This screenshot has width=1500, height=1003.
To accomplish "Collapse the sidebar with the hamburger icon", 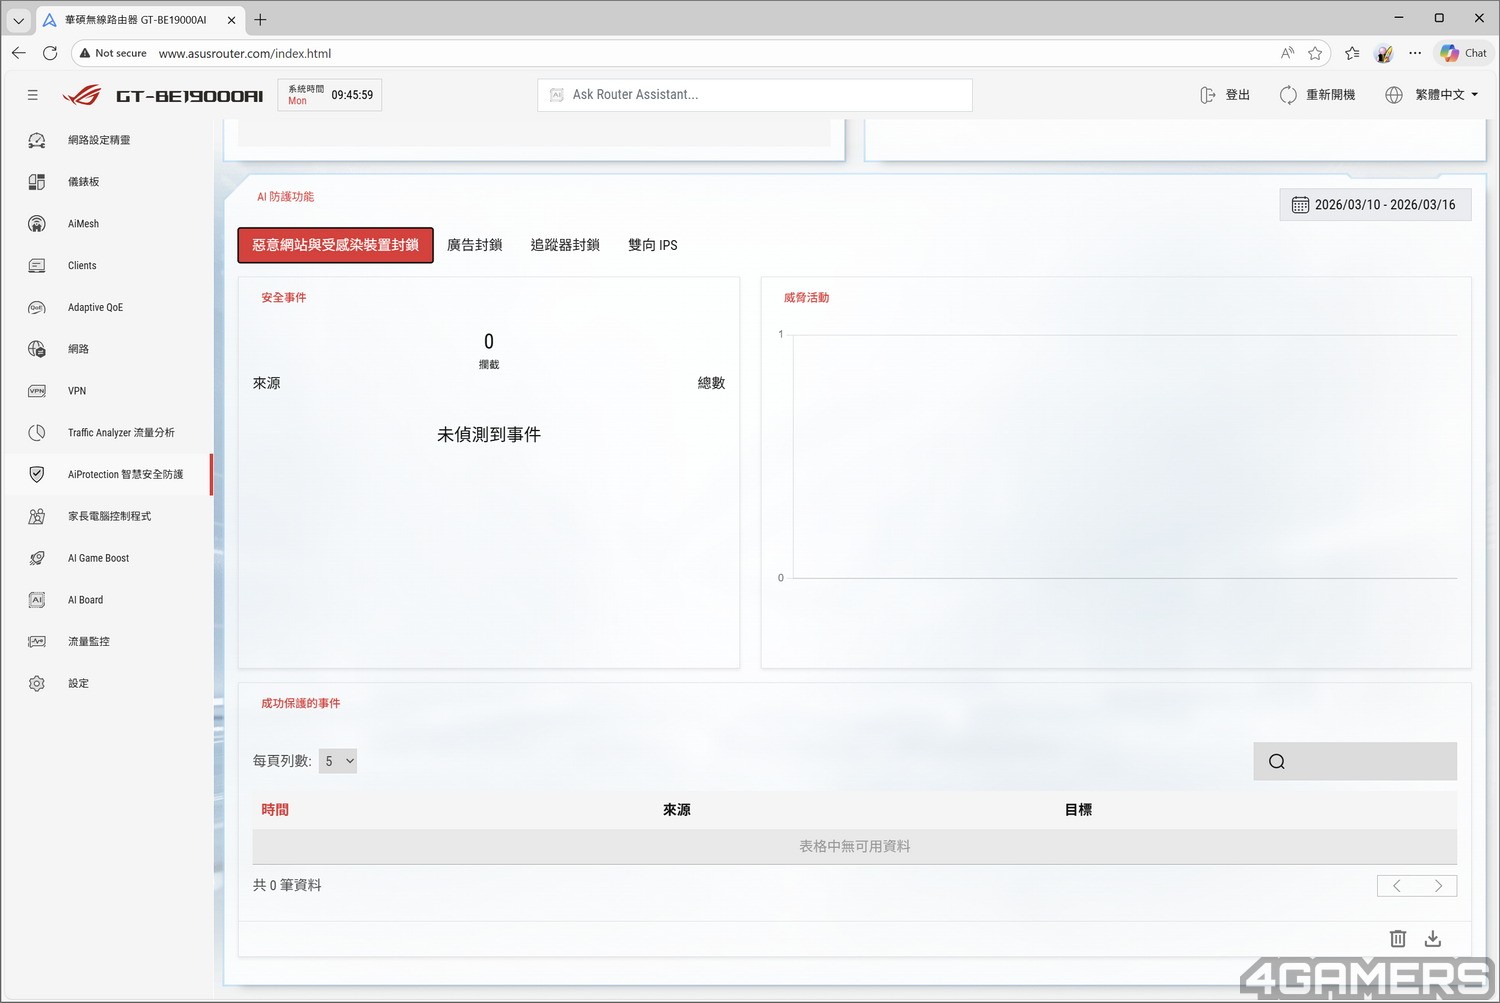I will pos(33,95).
